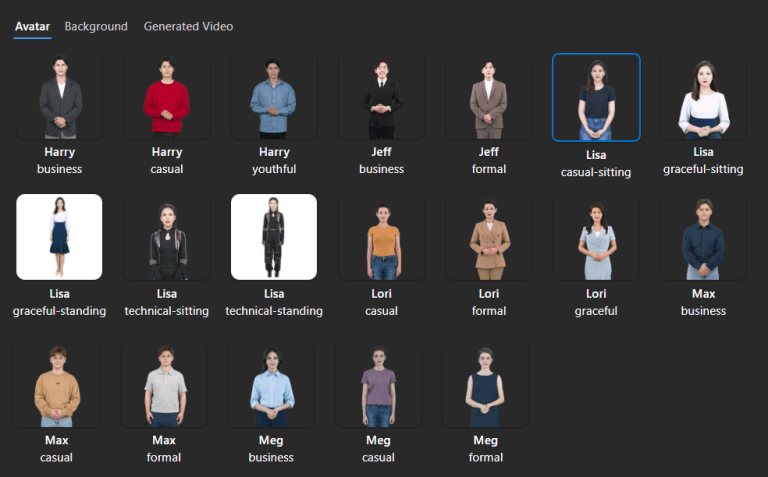The height and width of the screenshot is (477, 768).
Task: Select the Harry business avatar thumbnail
Action: 59,96
